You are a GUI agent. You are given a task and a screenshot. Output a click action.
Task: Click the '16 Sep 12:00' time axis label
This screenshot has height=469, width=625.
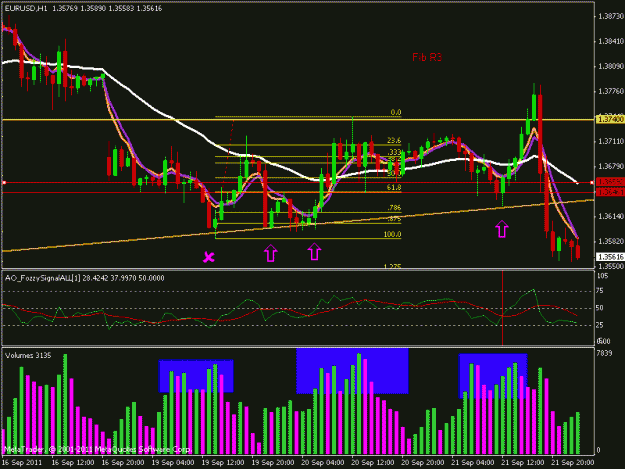(x=73, y=463)
